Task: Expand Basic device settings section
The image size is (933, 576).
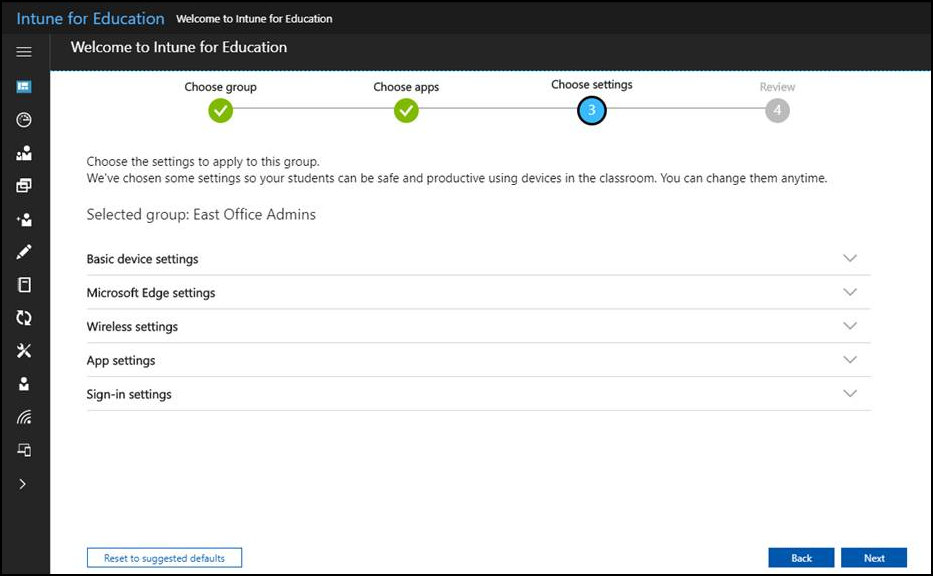Action: pyautogui.click(x=478, y=259)
